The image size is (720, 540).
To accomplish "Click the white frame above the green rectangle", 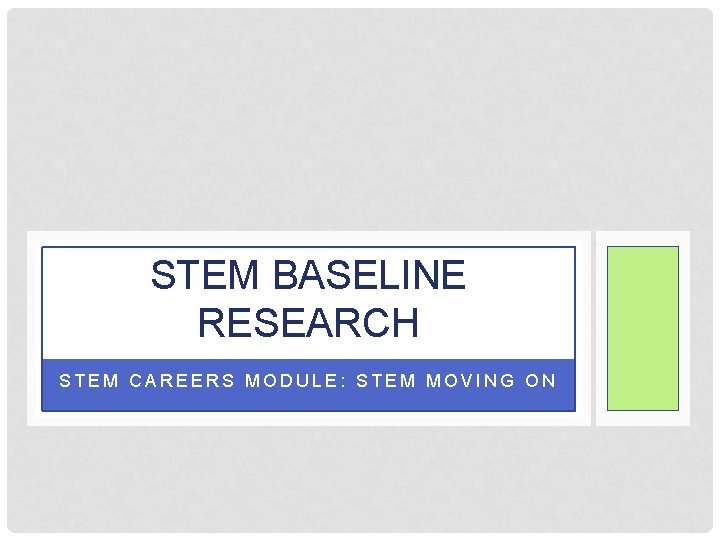I will [x=643, y=239].
